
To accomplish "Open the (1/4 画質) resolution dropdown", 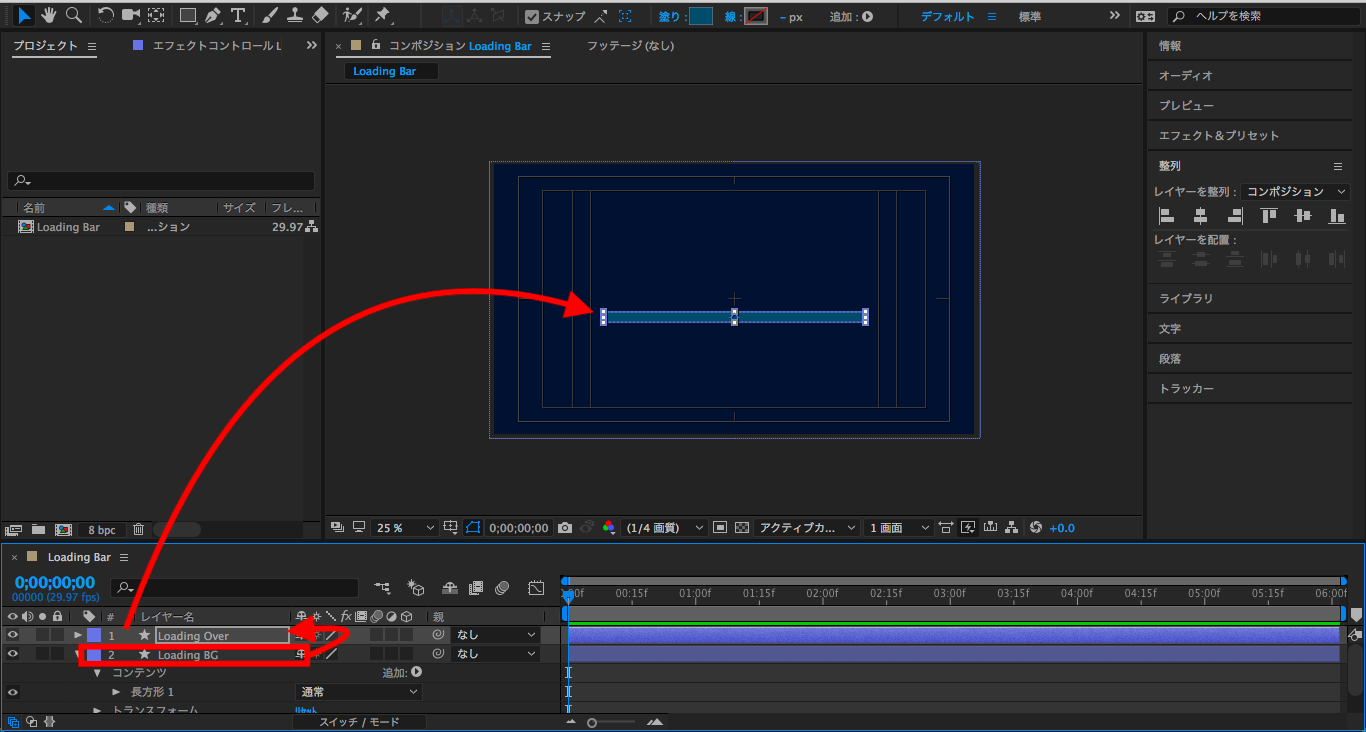I will 665,528.
